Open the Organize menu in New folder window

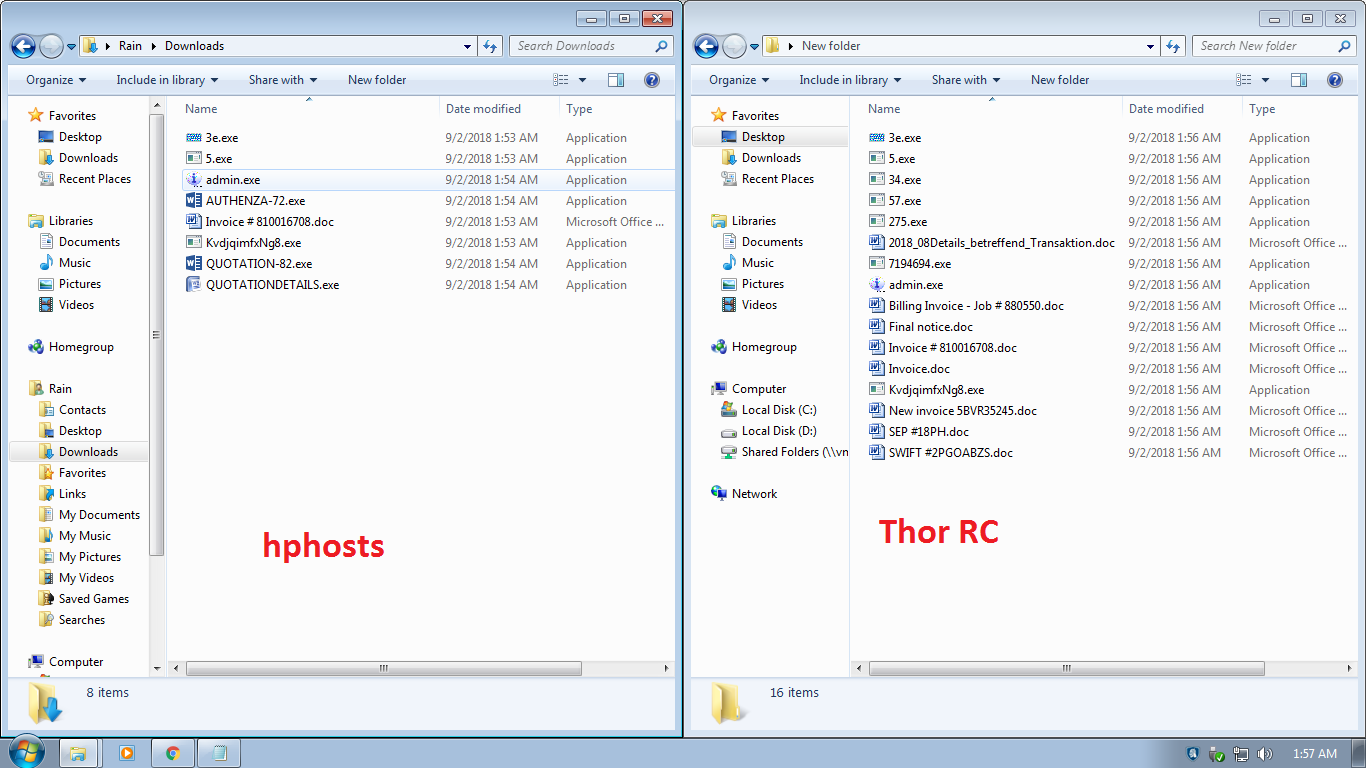click(739, 80)
